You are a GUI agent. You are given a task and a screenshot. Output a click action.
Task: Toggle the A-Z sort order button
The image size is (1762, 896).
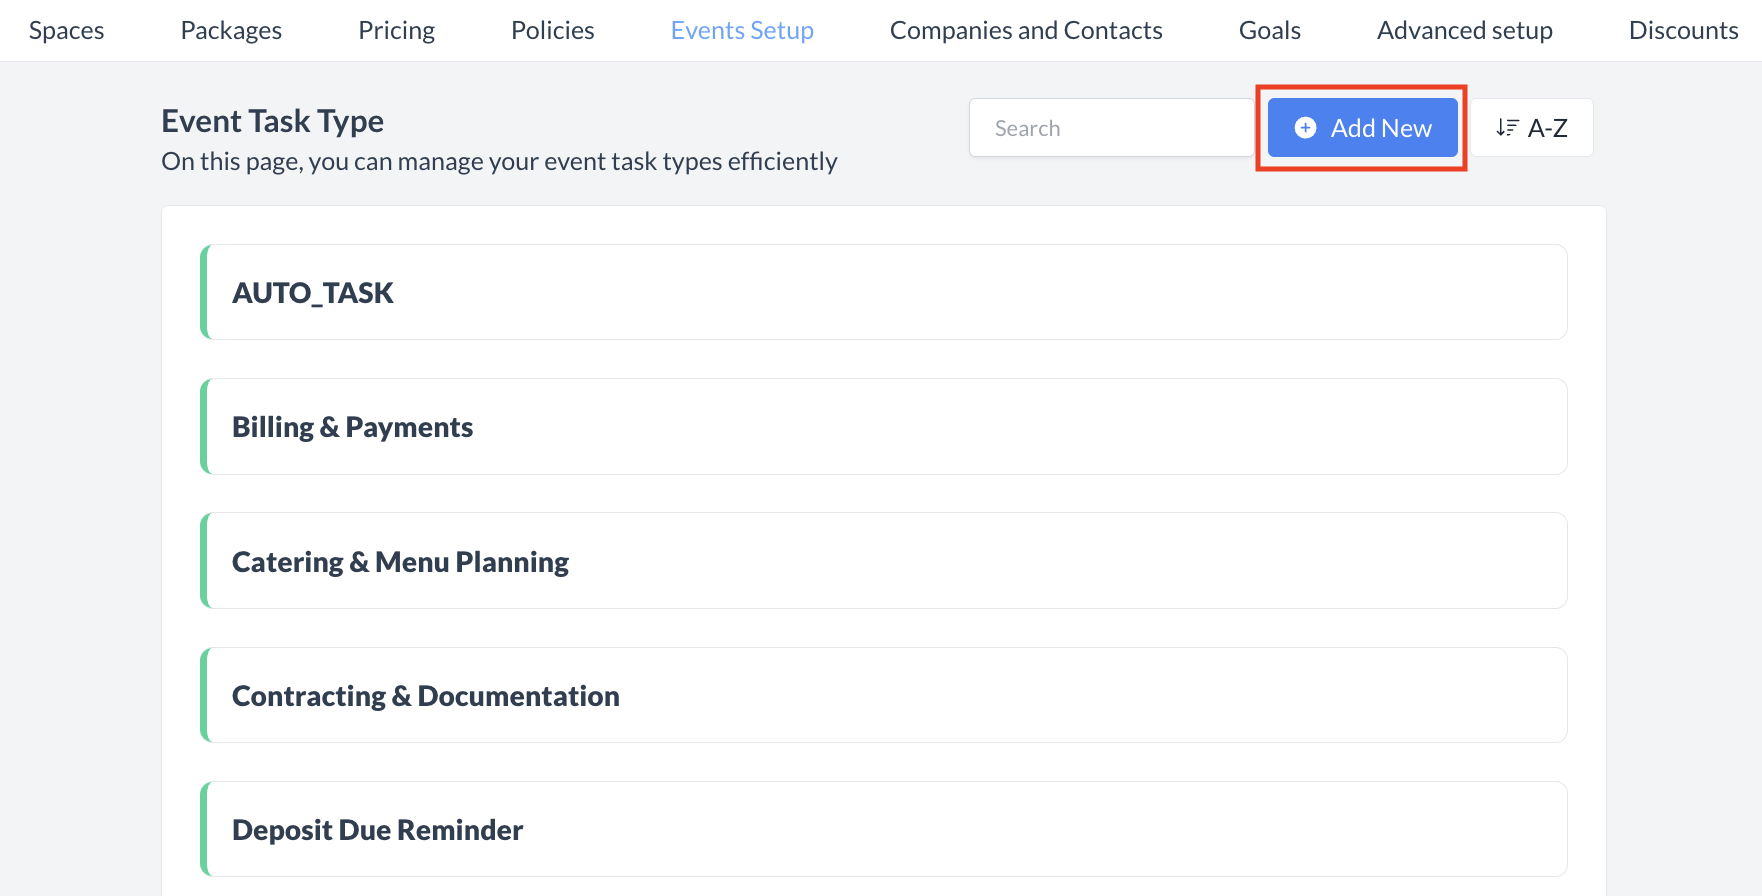tap(1531, 128)
